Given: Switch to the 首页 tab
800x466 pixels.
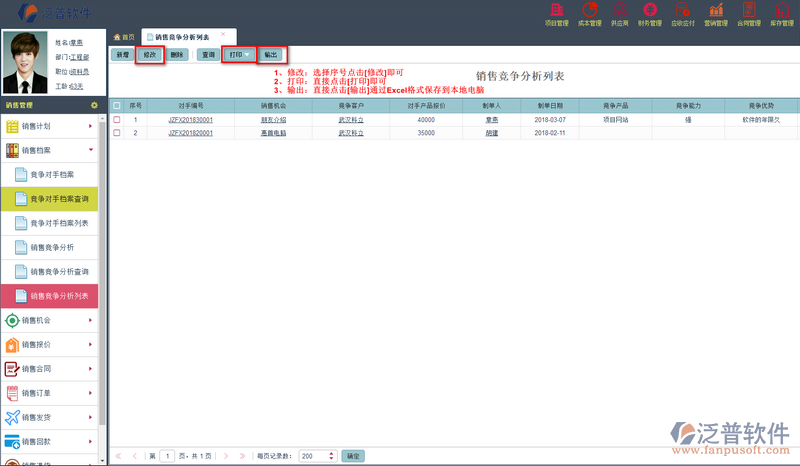Looking at the screenshot, I should [x=124, y=36].
